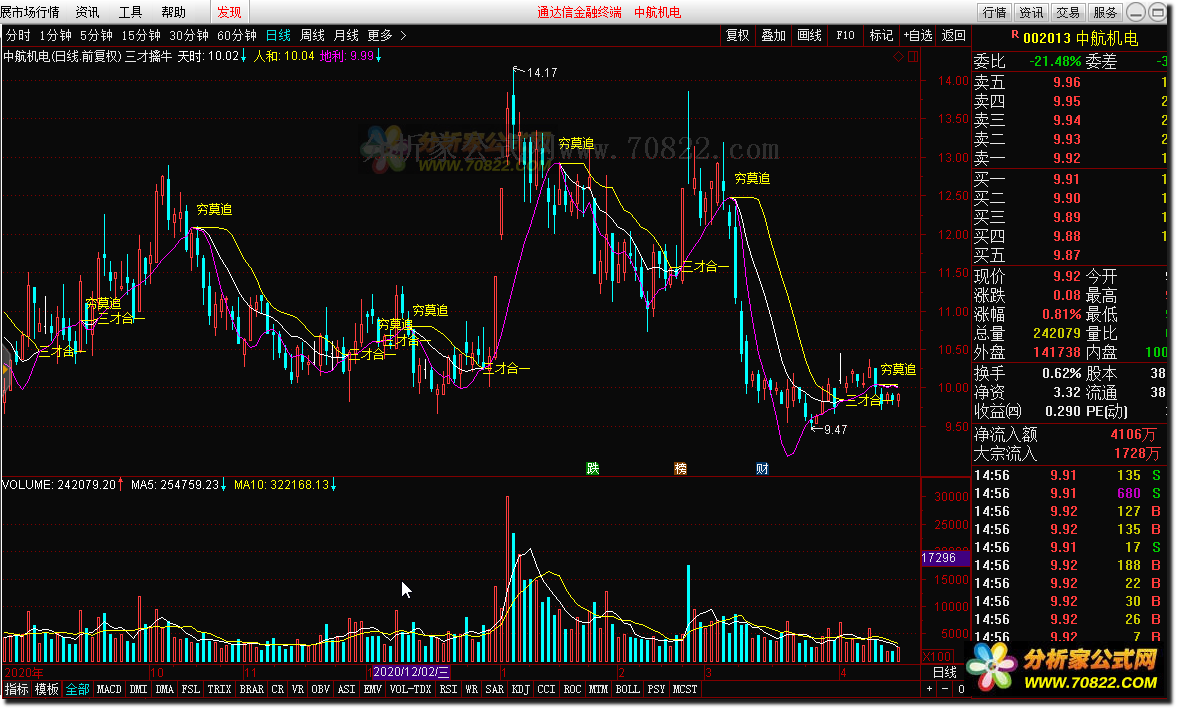Click the top-right 资讯 button
The height and width of the screenshot is (708, 1177).
(1031, 12)
